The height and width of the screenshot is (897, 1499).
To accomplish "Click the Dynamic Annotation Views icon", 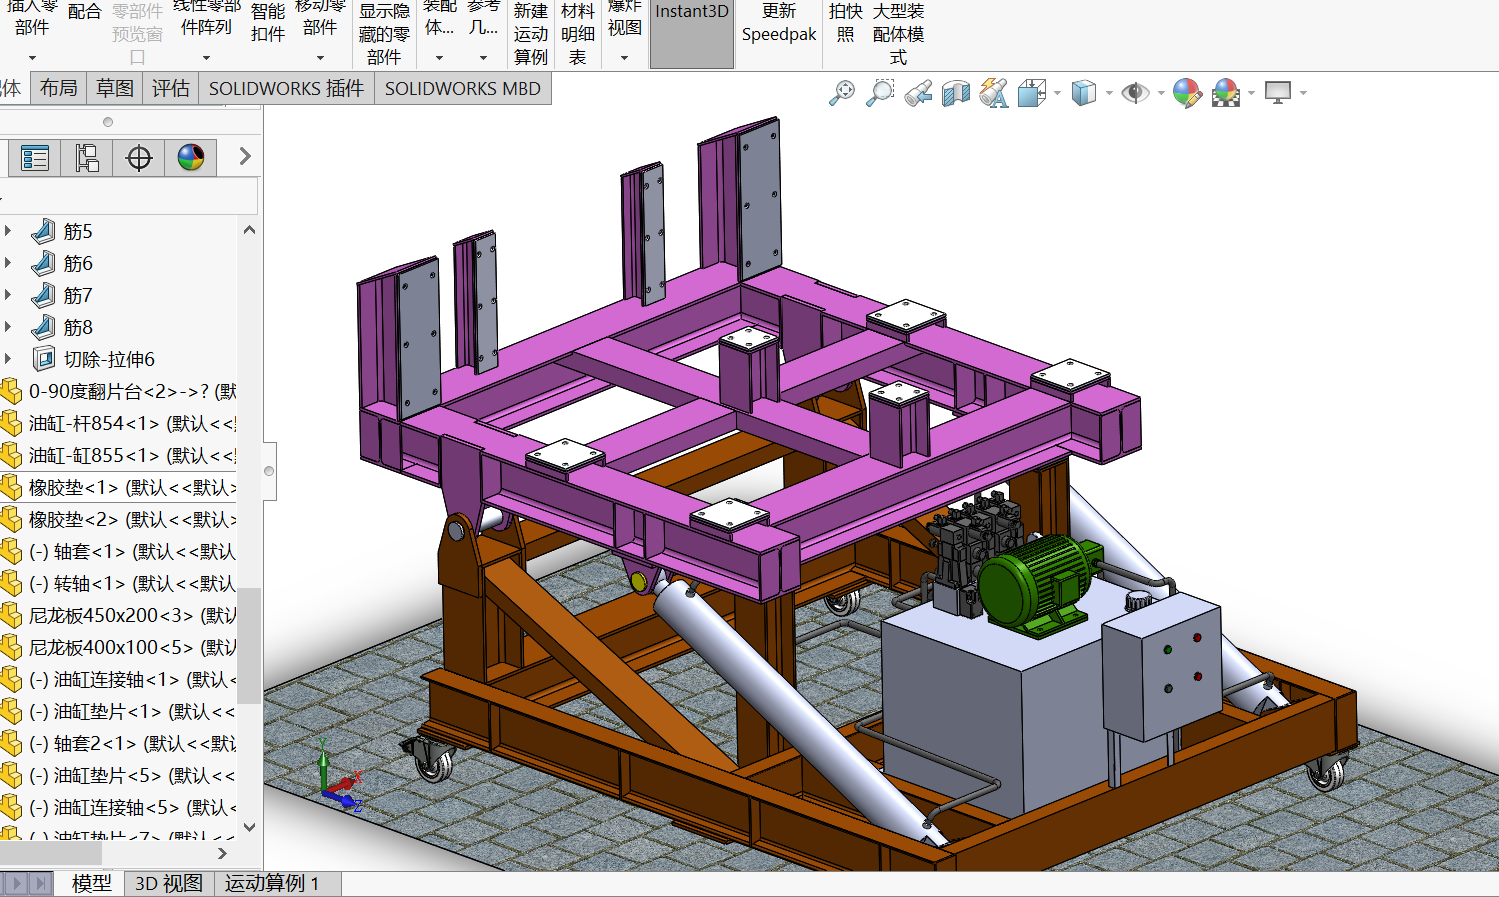I will [x=994, y=93].
